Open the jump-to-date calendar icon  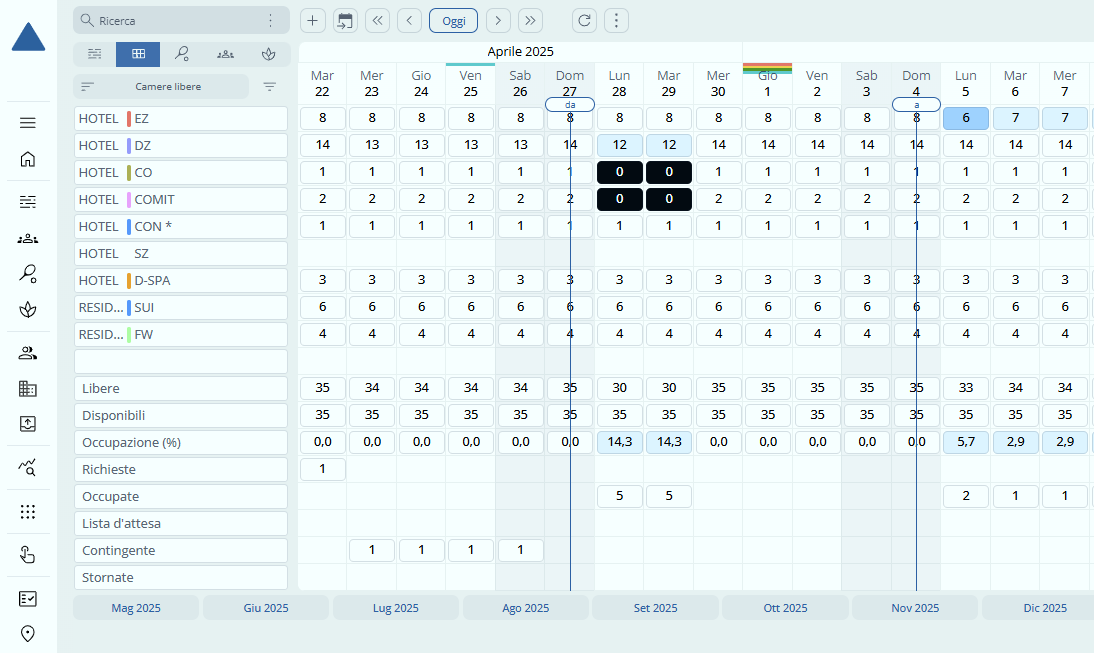345,20
